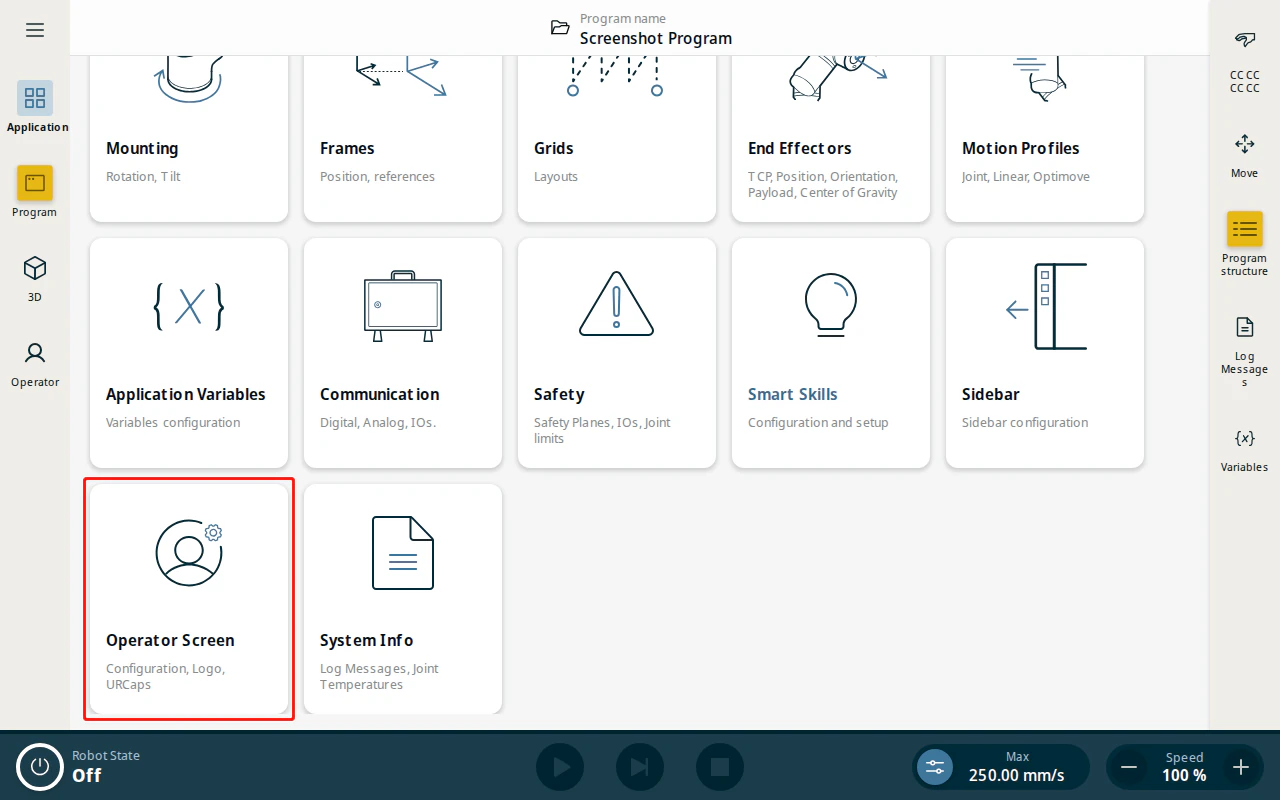Stop the program
The width and height of the screenshot is (1280, 800).
coord(720,767)
